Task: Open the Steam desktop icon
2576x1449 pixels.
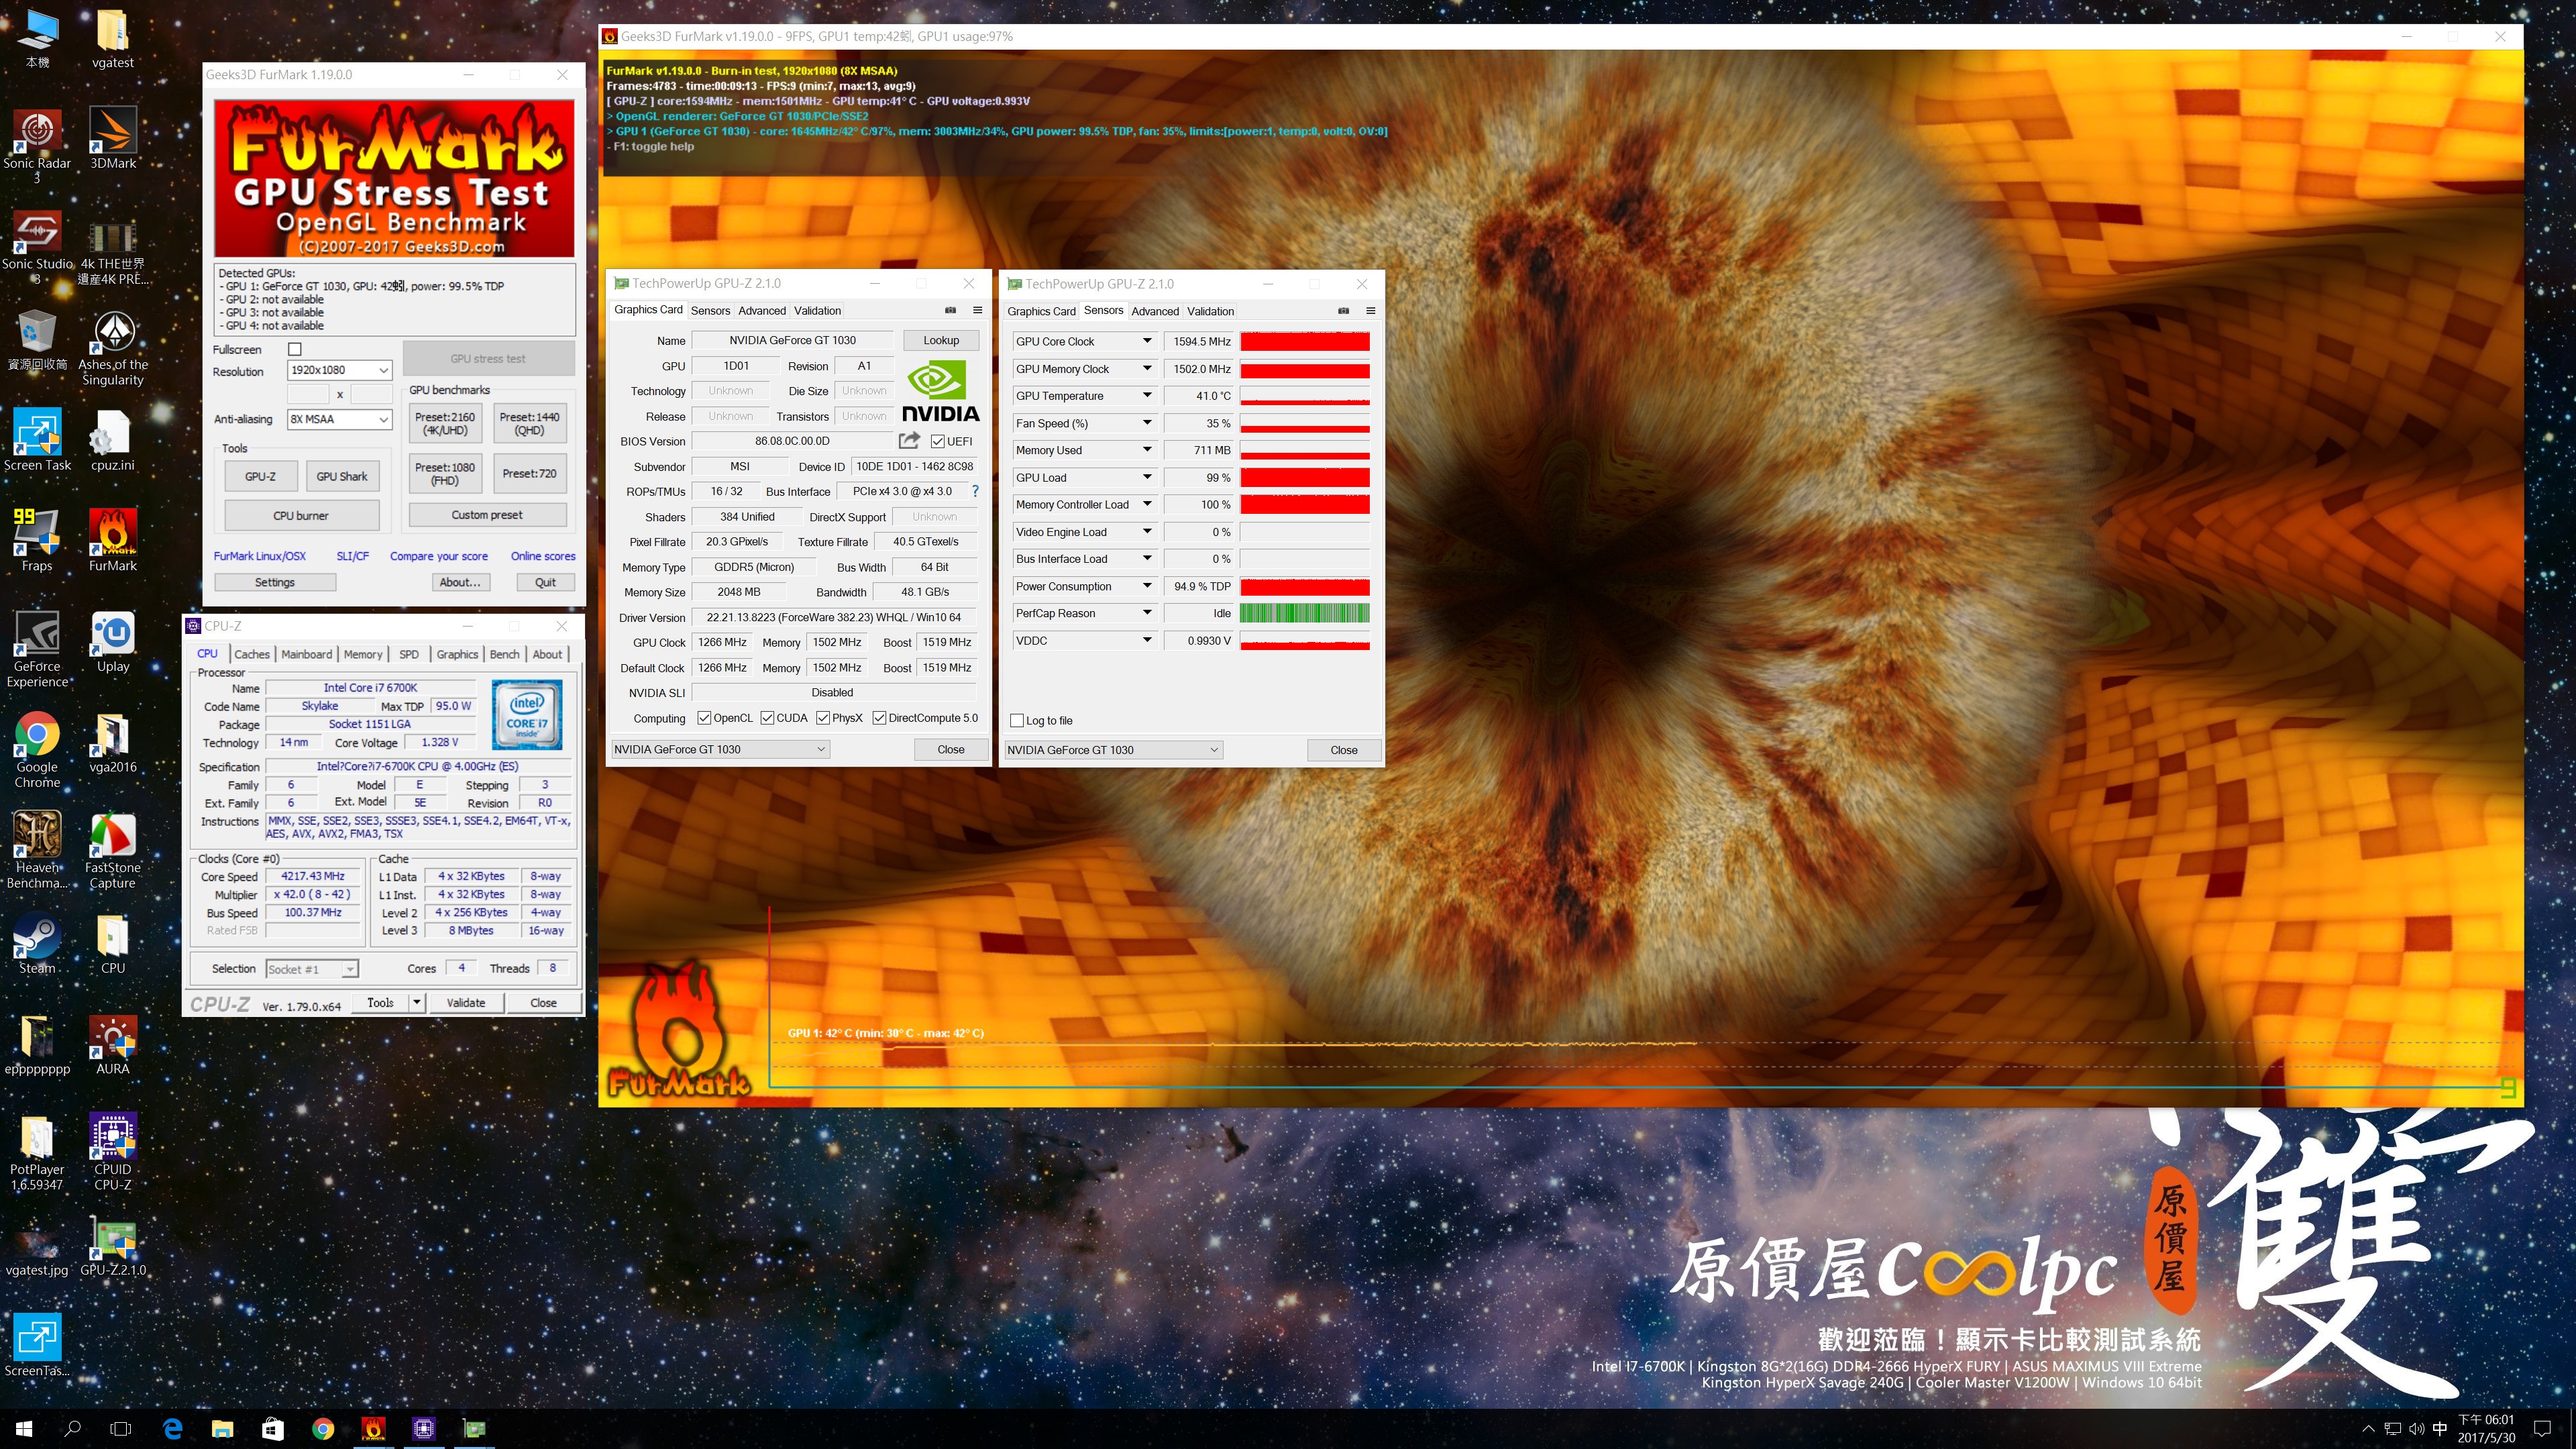Action: [37, 943]
